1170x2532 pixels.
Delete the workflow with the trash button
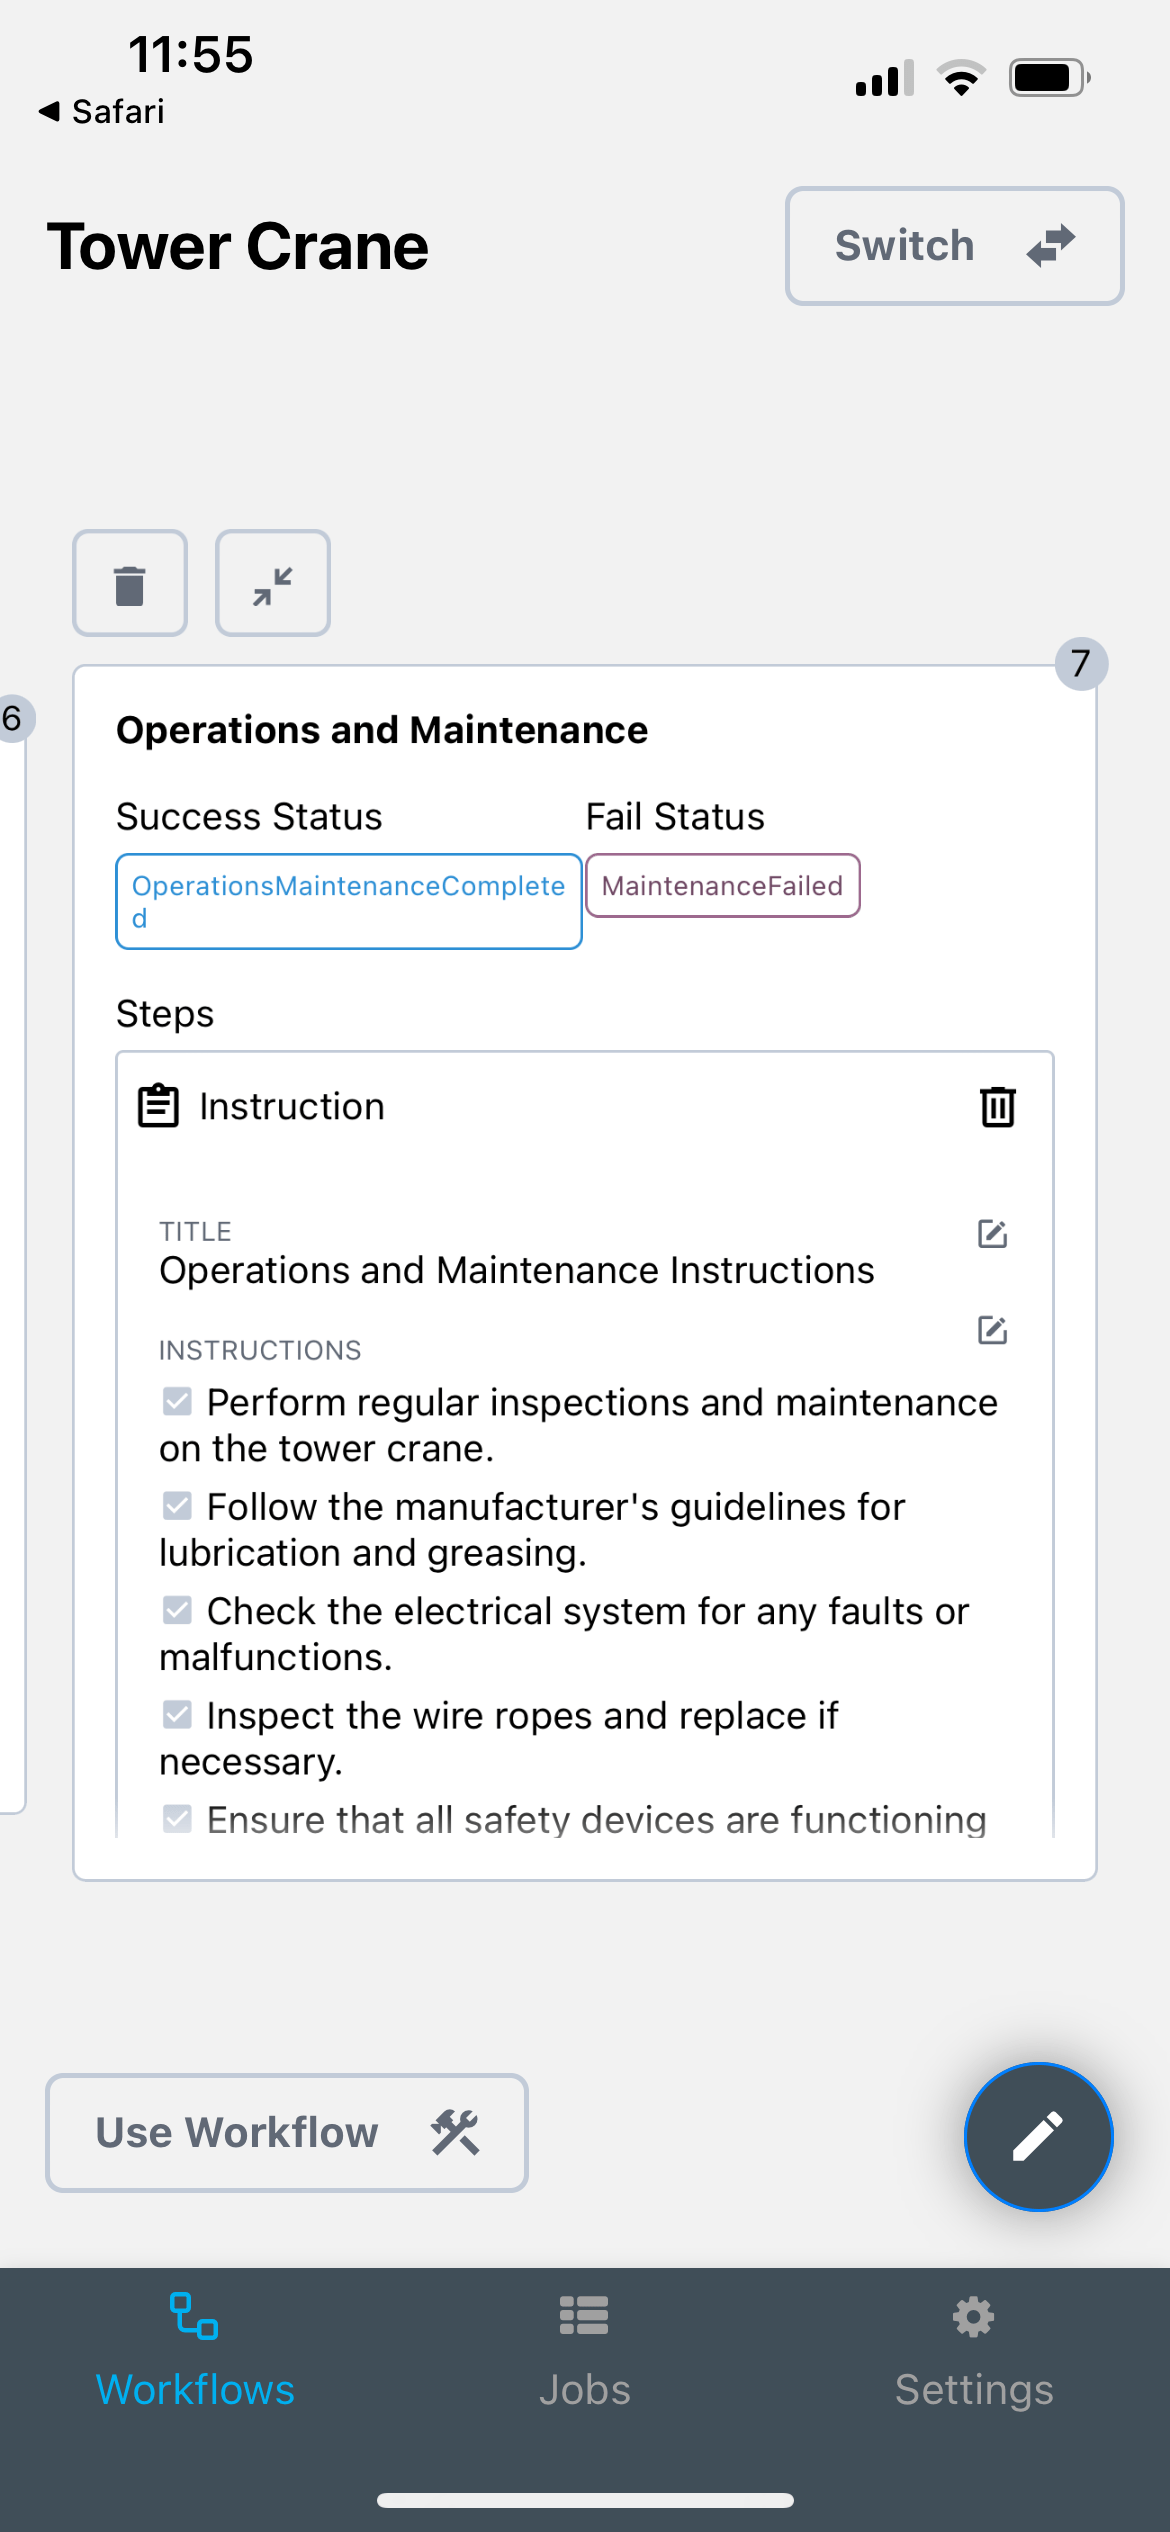click(130, 584)
